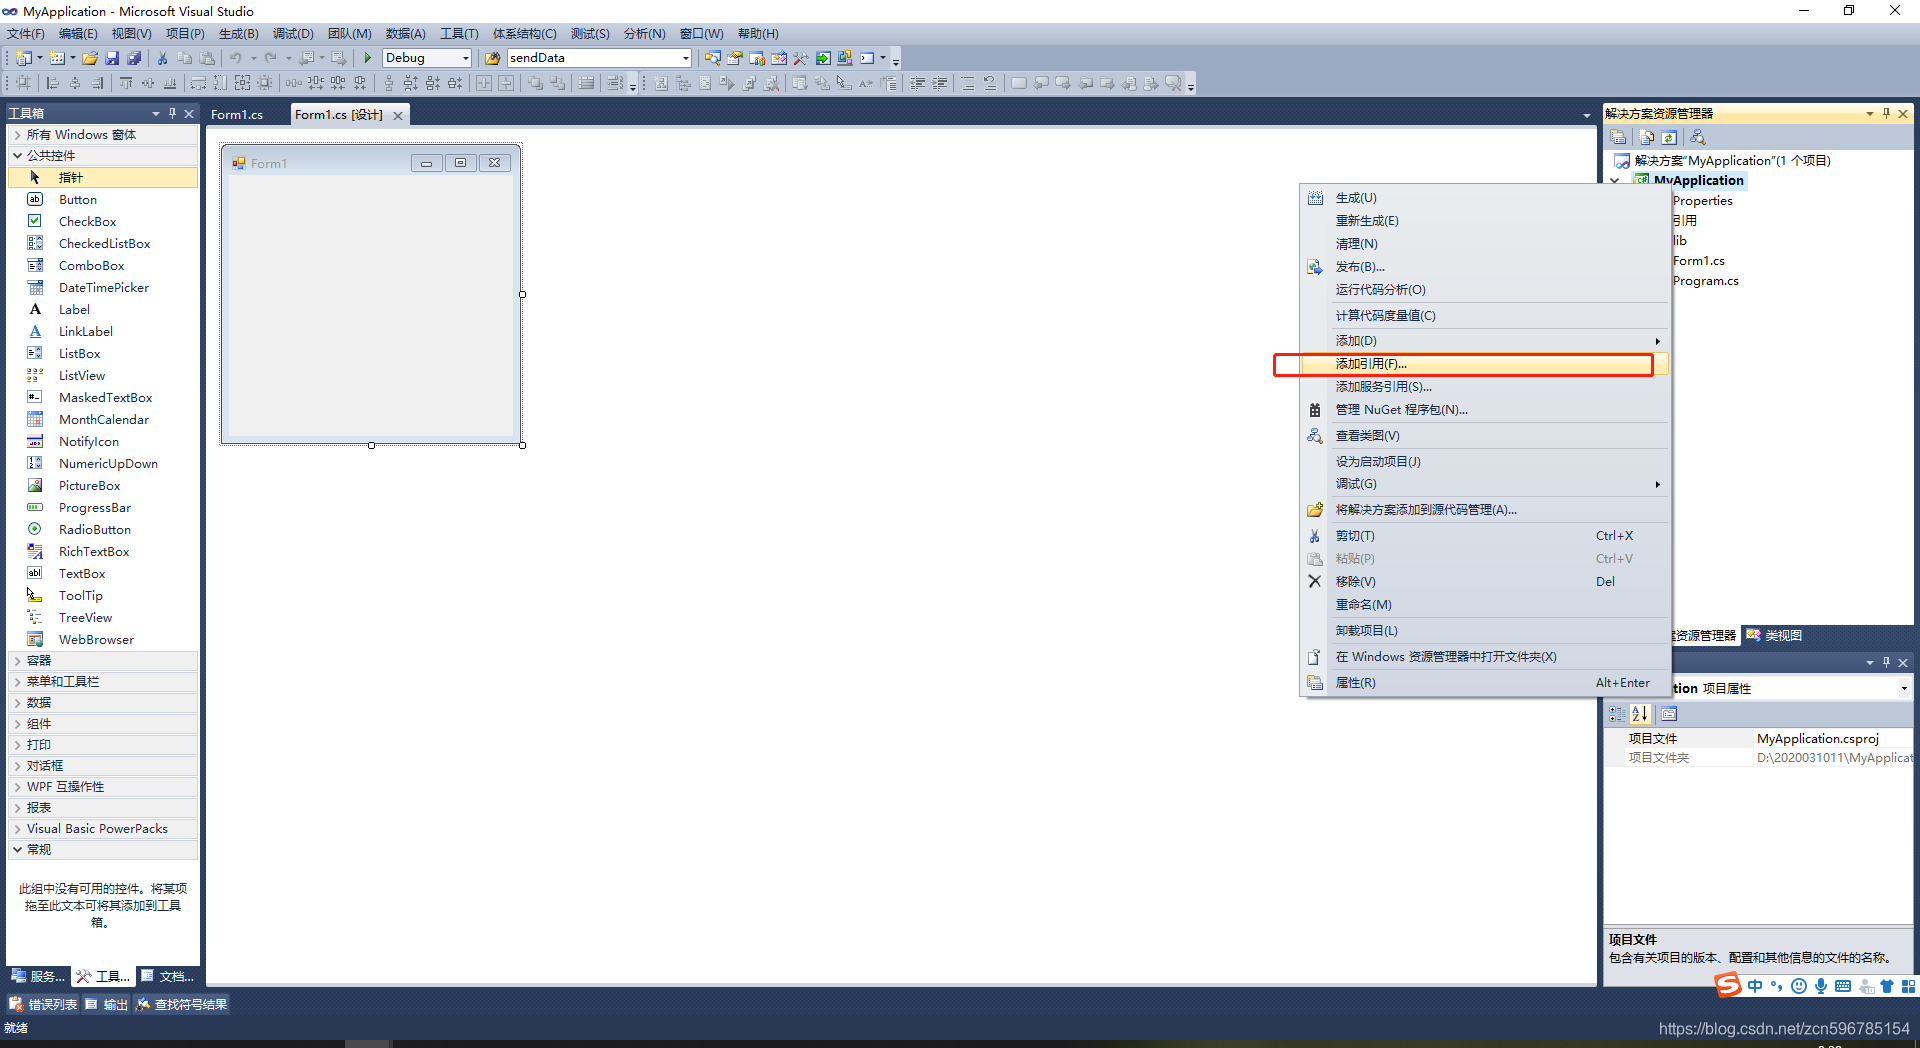The width and height of the screenshot is (1920, 1048).
Task: Click the Bring to Front layout icon
Action: [x=535, y=83]
